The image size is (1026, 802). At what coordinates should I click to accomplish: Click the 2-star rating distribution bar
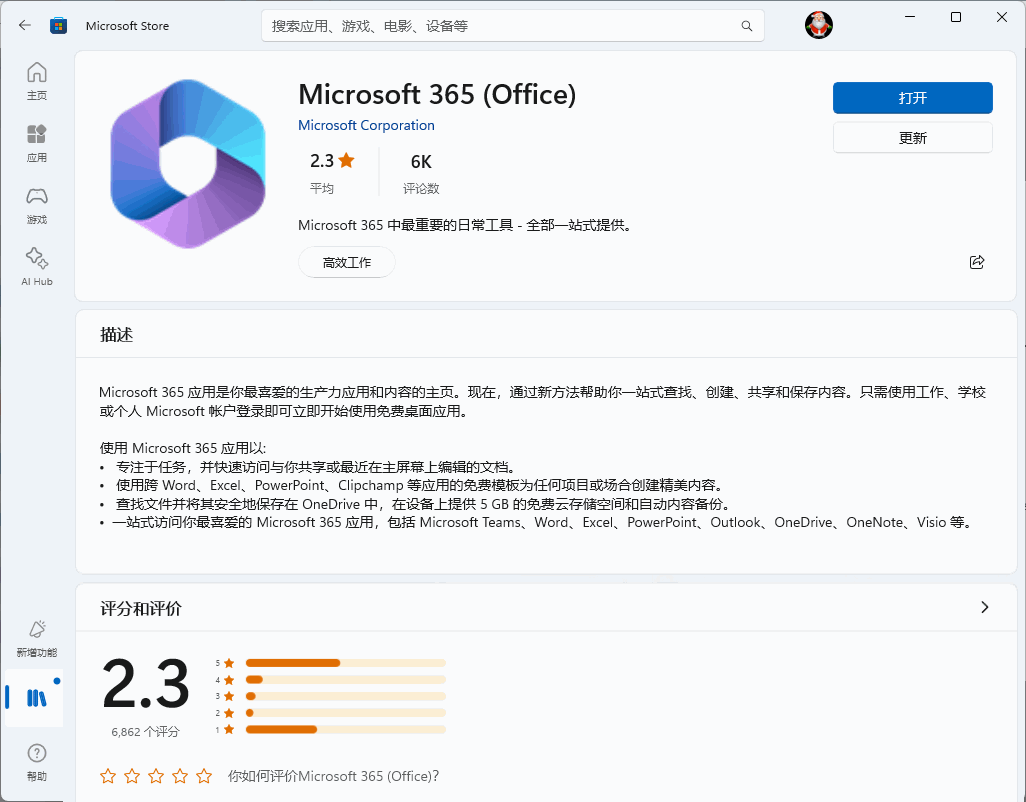[x=345, y=713]
